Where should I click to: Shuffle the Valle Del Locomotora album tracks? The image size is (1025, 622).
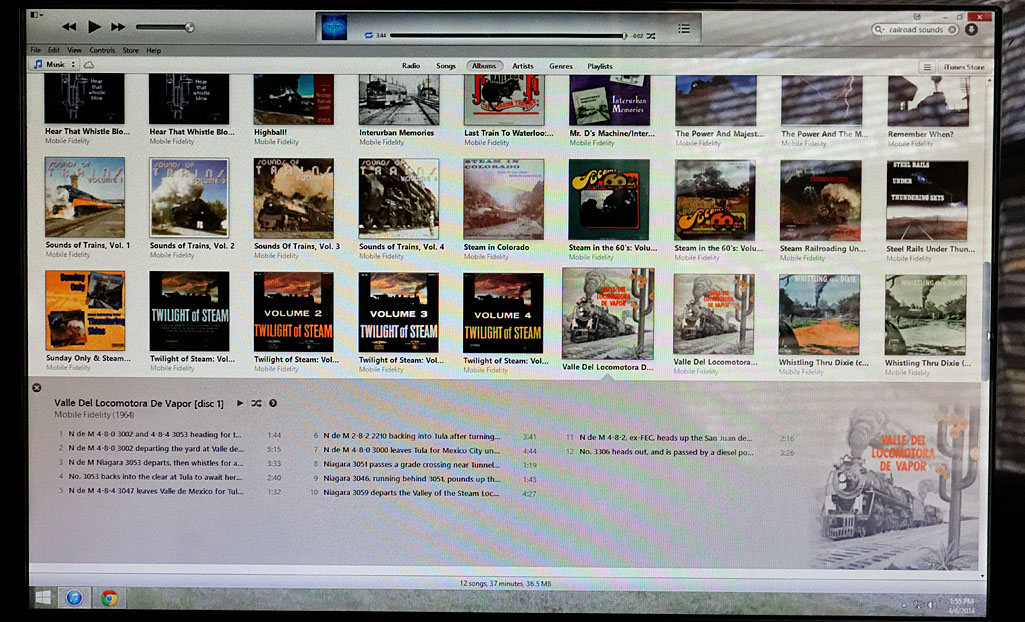coord(256,403)
